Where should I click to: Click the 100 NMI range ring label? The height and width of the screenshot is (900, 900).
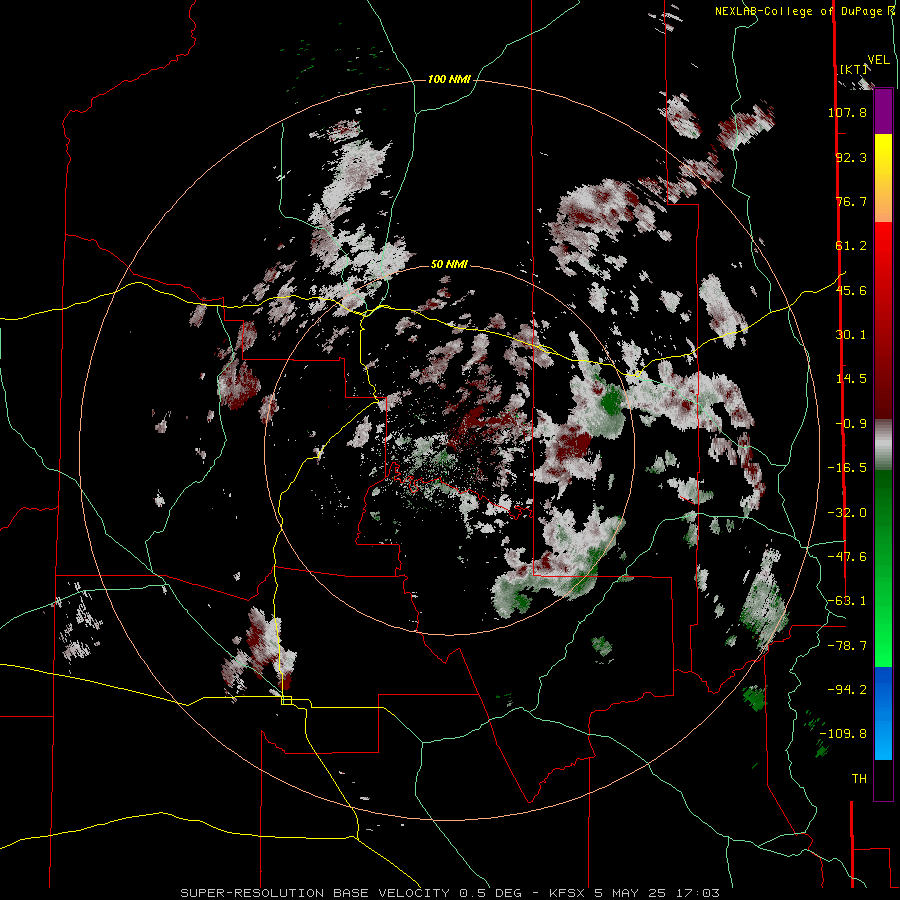[x=449, y=79]
